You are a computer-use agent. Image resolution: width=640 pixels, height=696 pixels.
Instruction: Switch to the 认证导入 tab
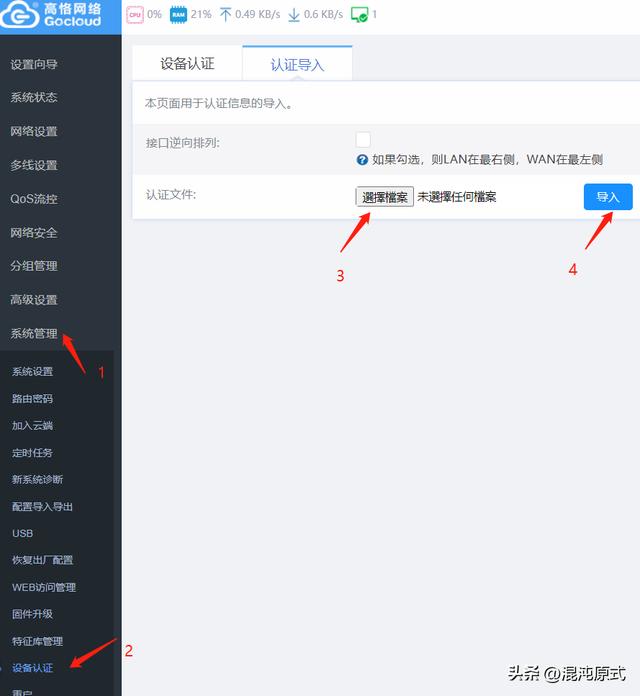click(297, 64)
